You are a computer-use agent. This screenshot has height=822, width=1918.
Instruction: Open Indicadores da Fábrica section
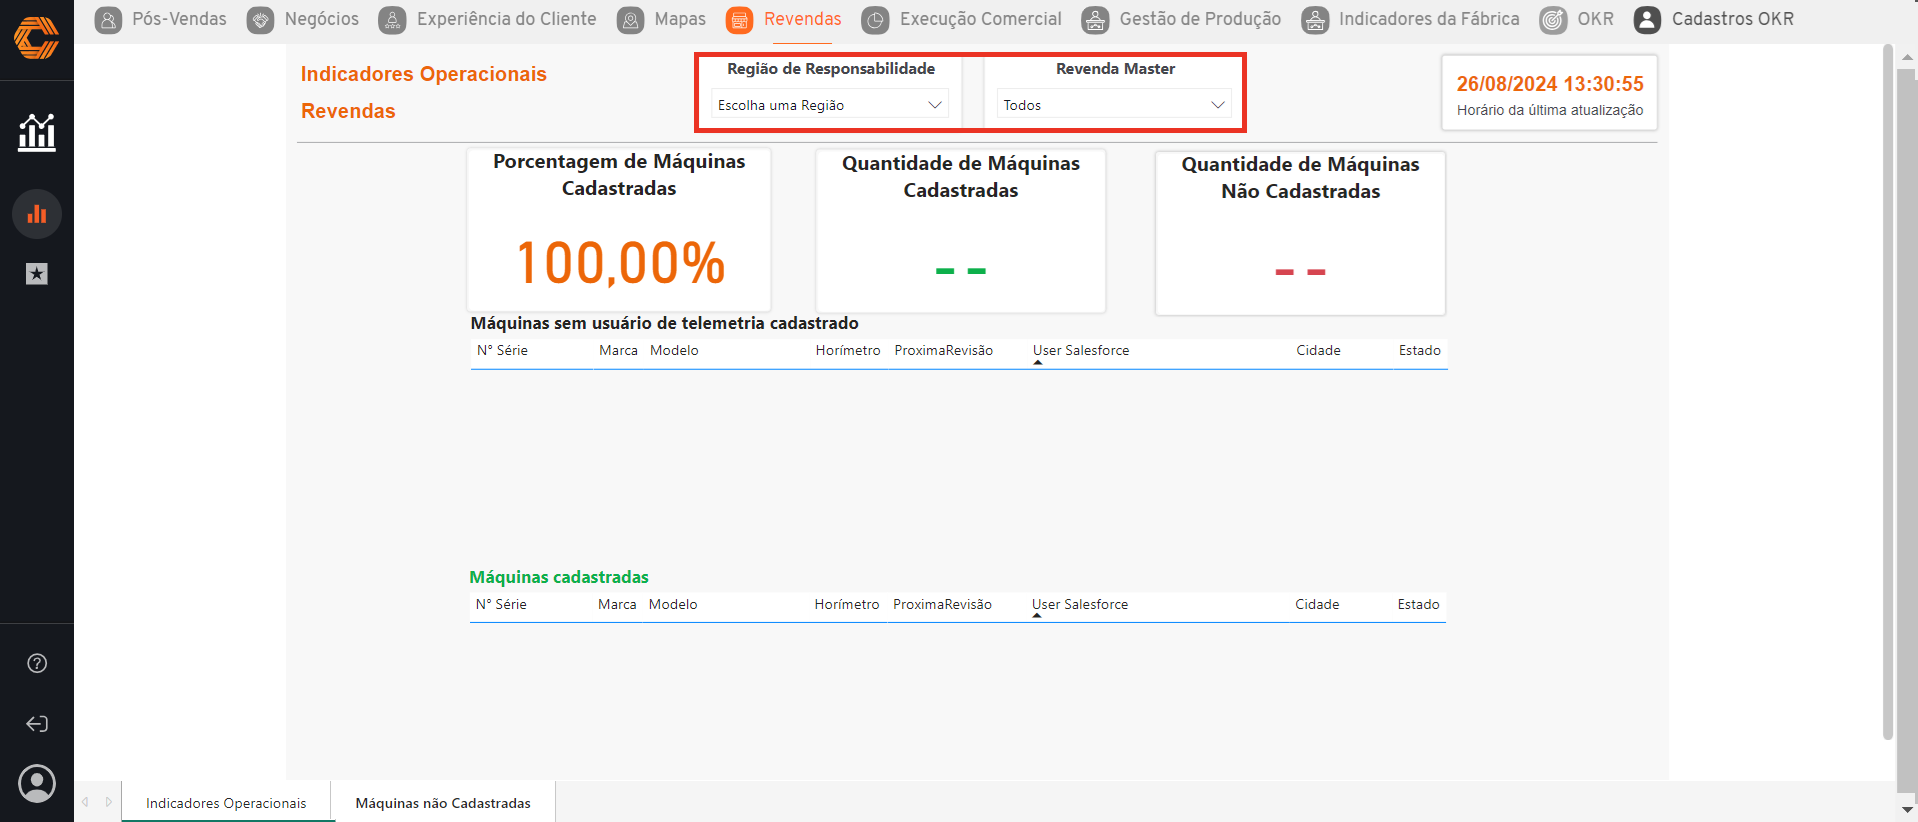tap(1429, 19)
